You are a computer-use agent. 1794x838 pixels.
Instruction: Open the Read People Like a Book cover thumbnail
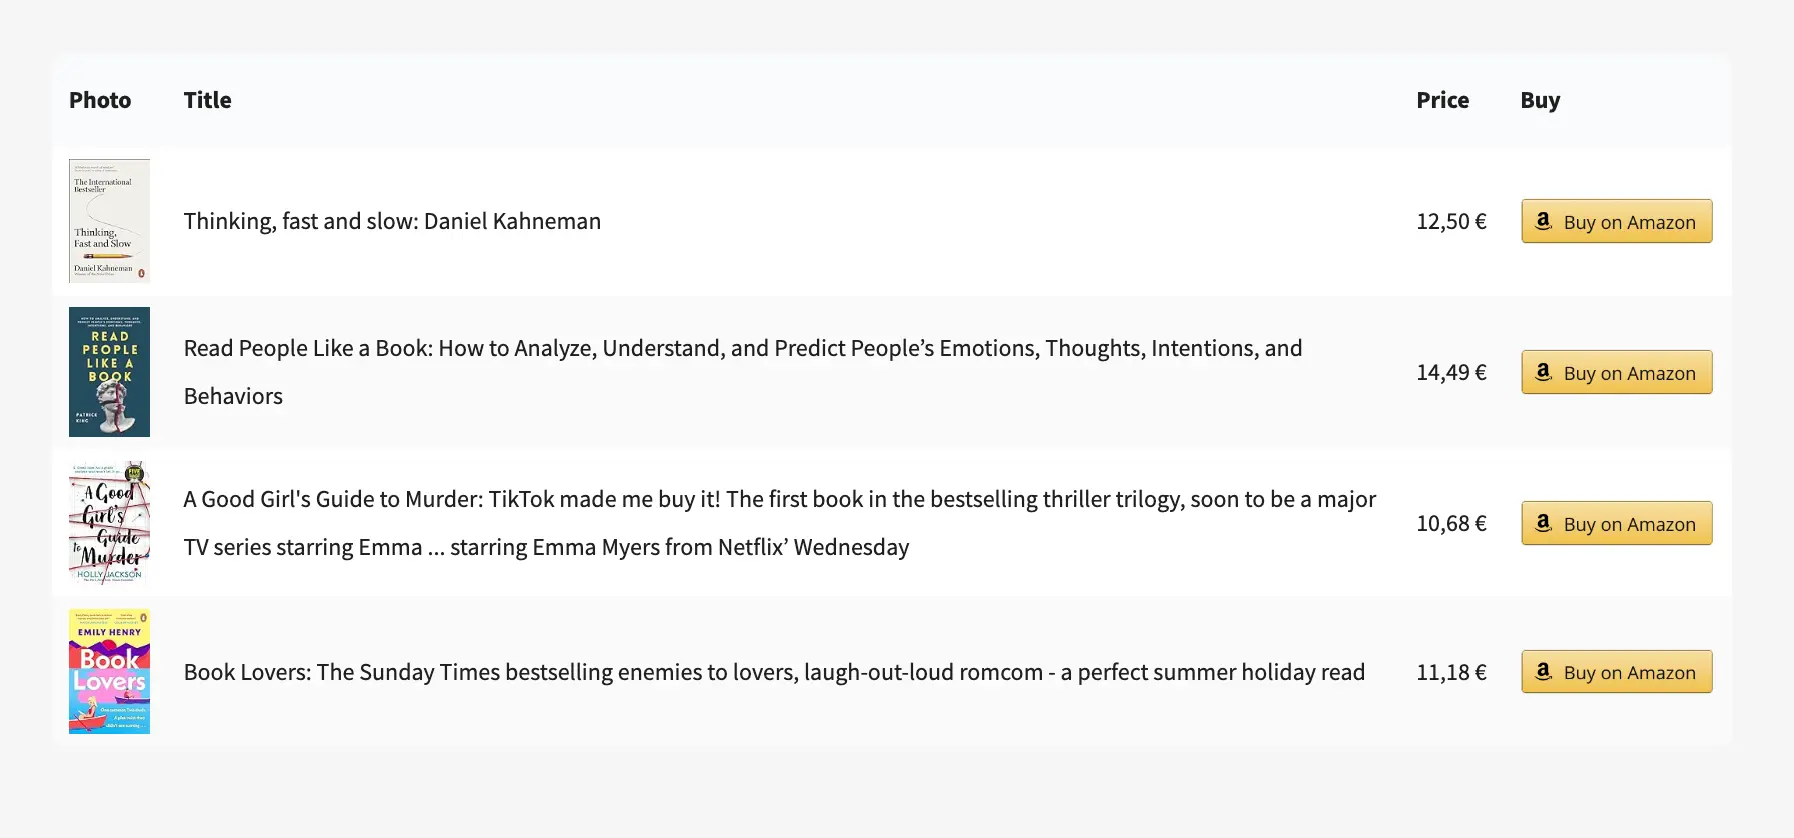[109, 371]
